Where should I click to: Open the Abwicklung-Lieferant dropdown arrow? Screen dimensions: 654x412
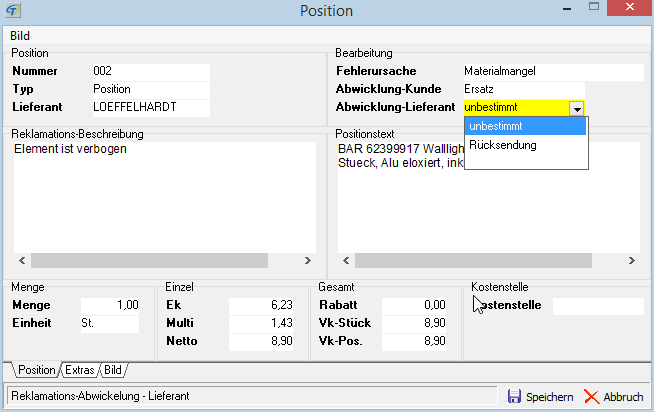(x=576, y=108)
